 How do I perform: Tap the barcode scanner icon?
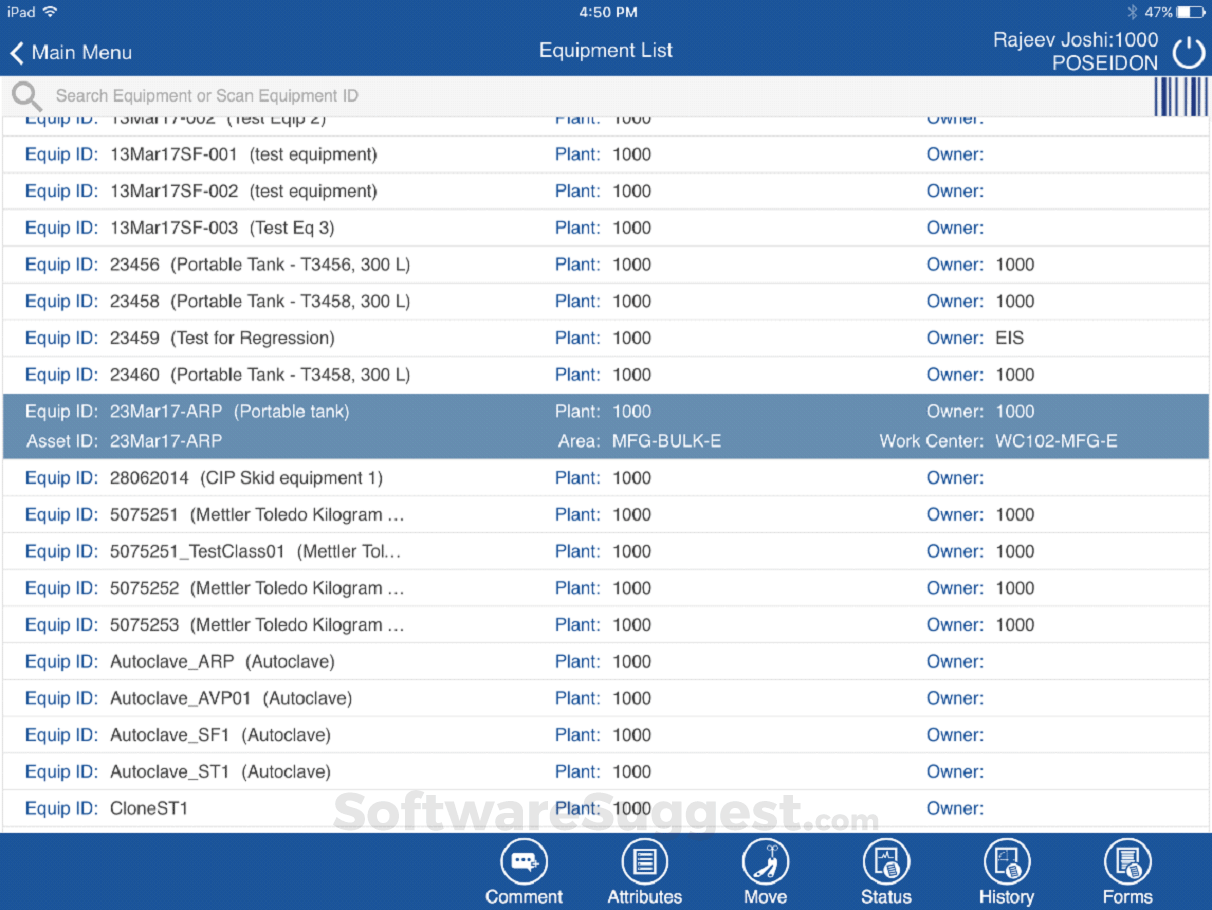pos(1181,96)
